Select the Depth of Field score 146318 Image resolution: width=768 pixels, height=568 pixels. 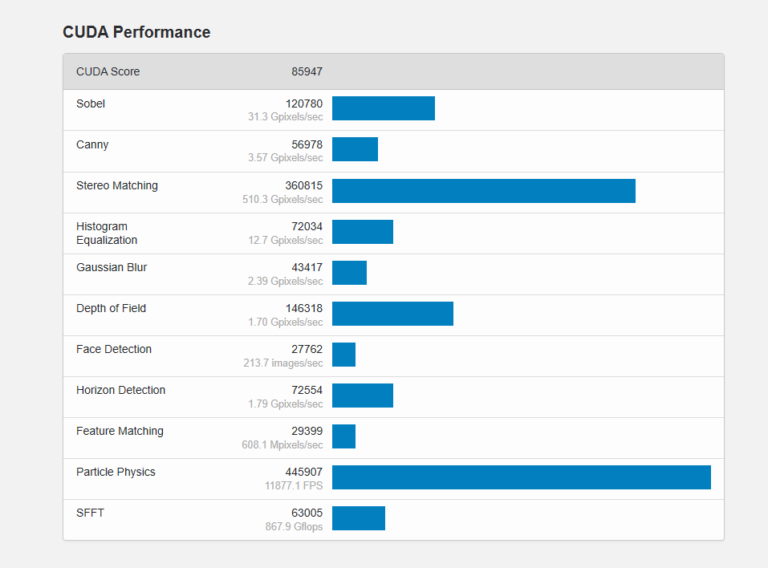[303, 309]
